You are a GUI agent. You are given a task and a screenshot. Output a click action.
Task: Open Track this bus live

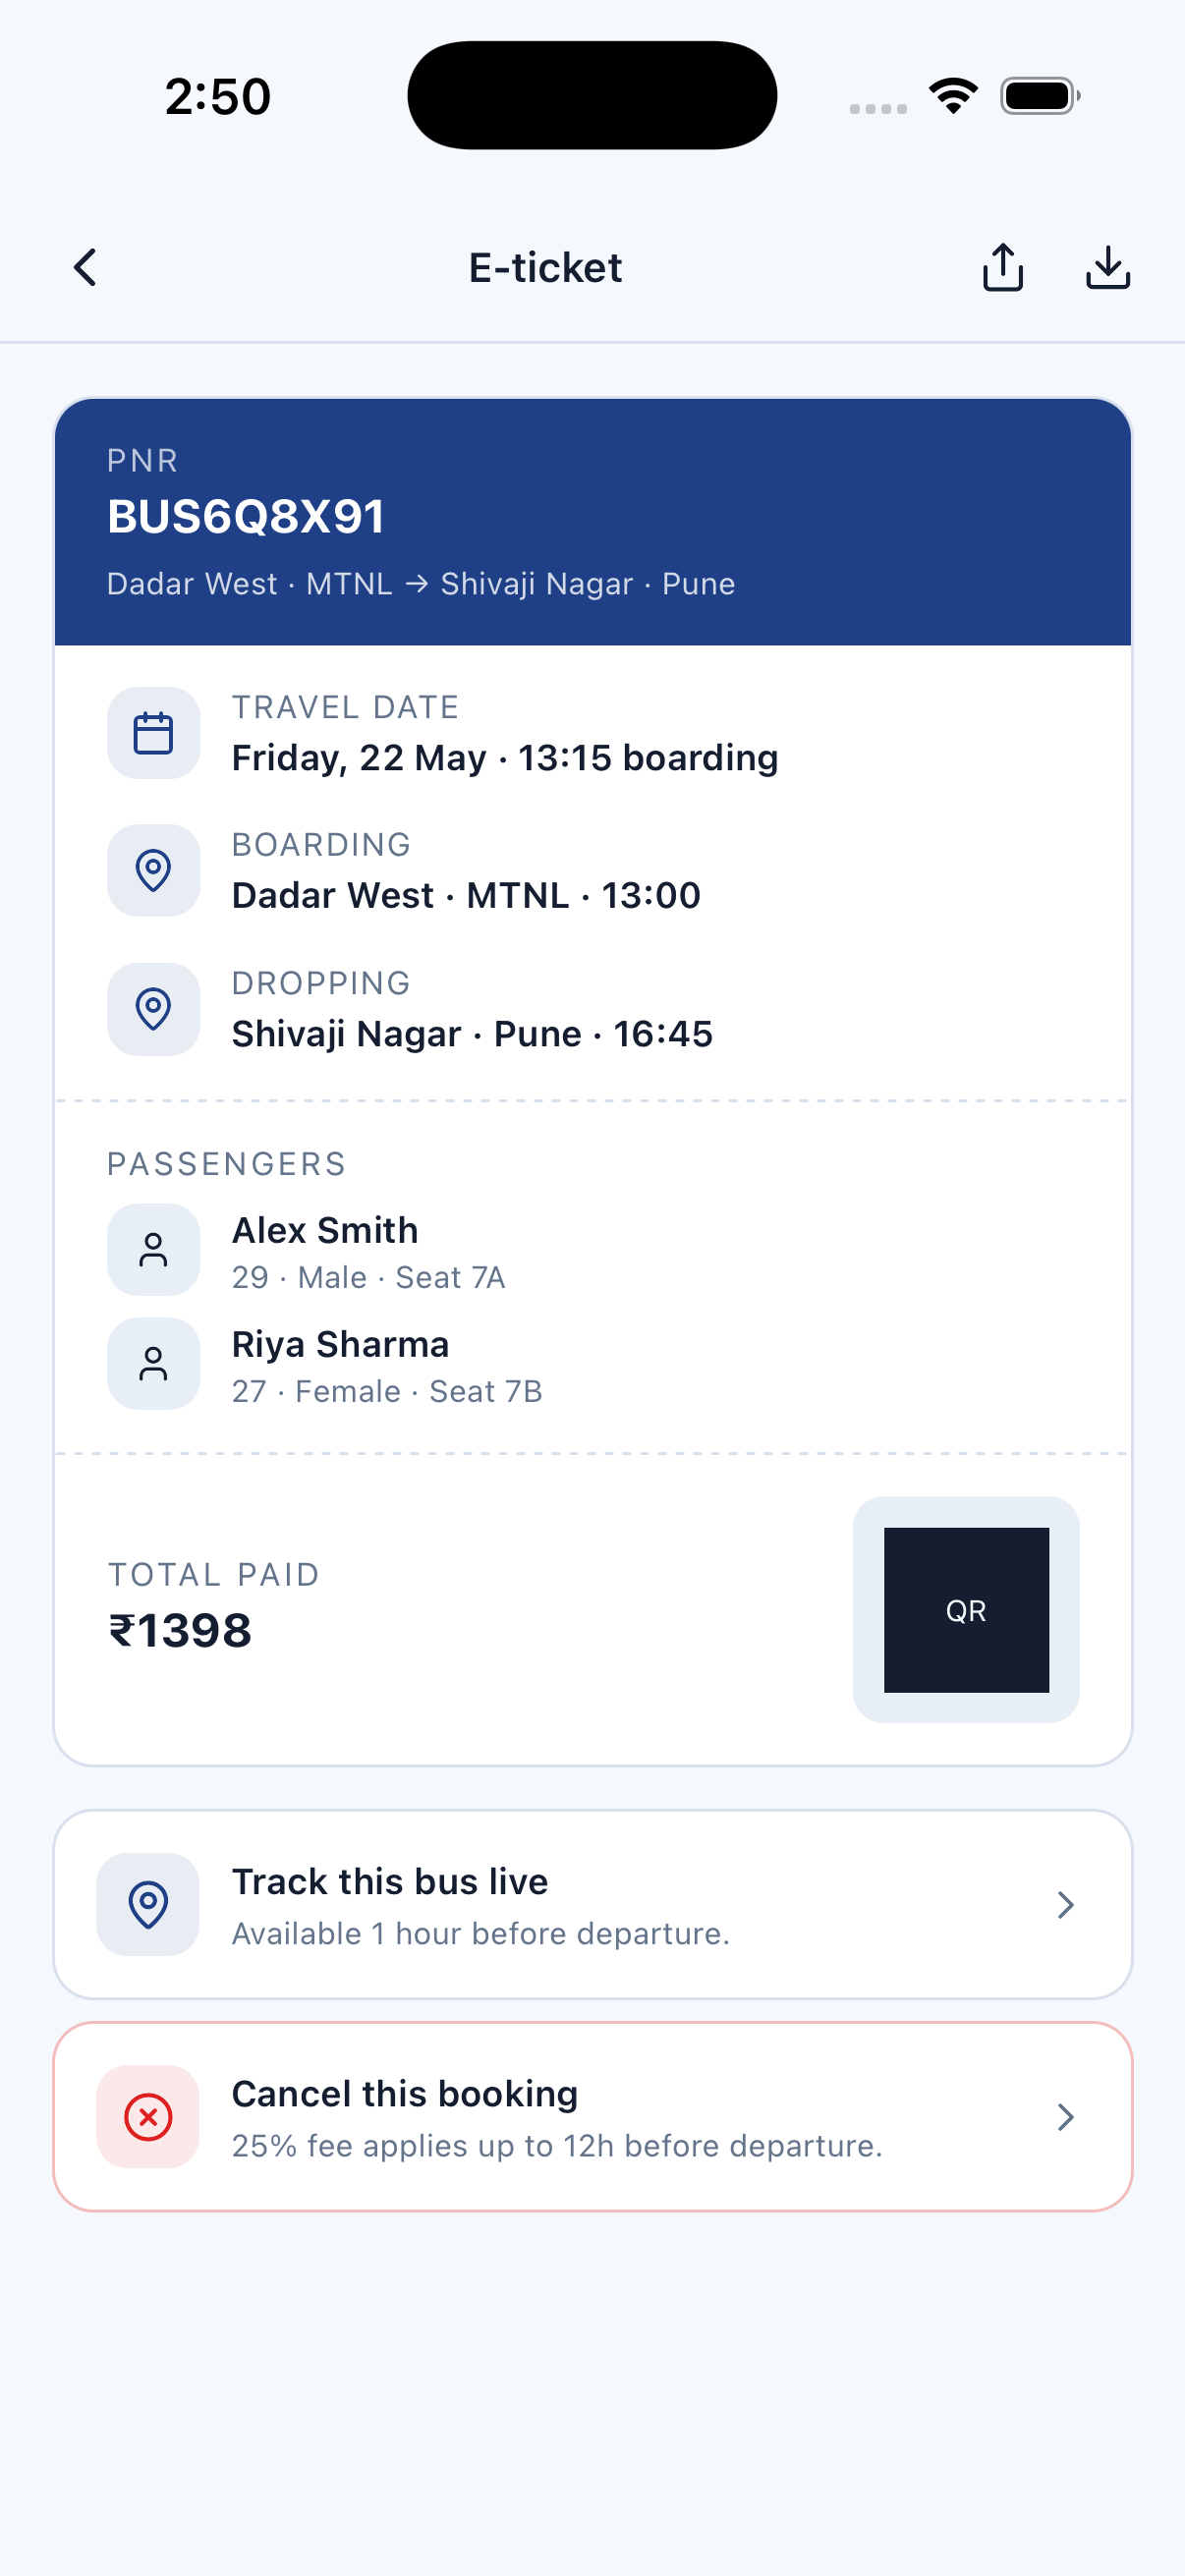592,1904
